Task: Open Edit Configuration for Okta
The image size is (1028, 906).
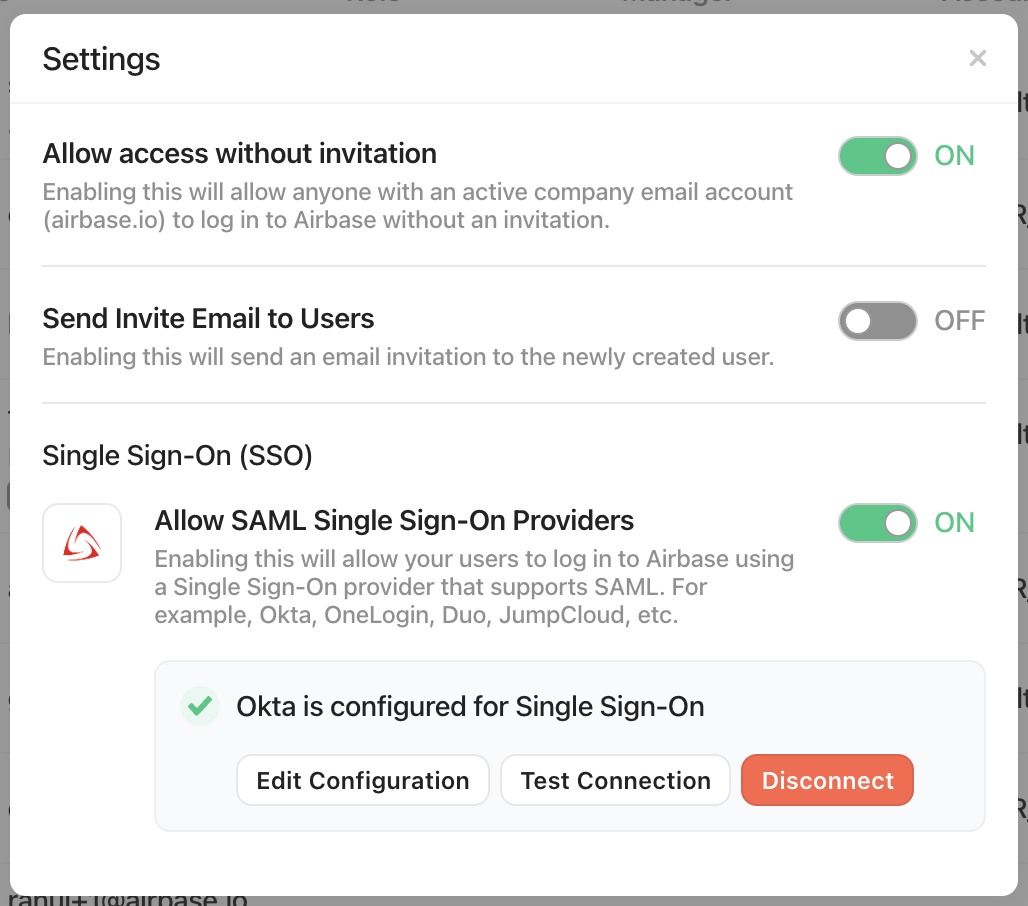Action: pyautogui.click(x=363, y=780)
